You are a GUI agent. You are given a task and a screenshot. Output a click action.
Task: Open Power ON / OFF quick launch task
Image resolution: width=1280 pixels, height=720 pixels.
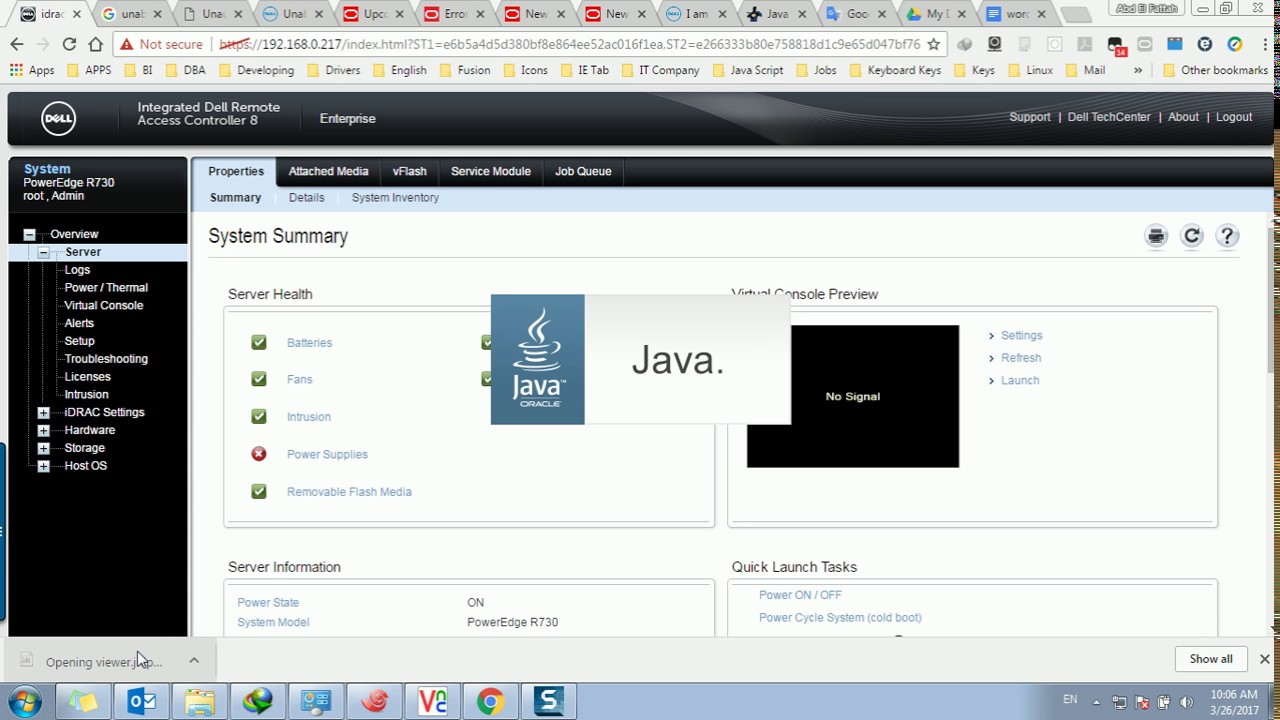pos(800,595)
